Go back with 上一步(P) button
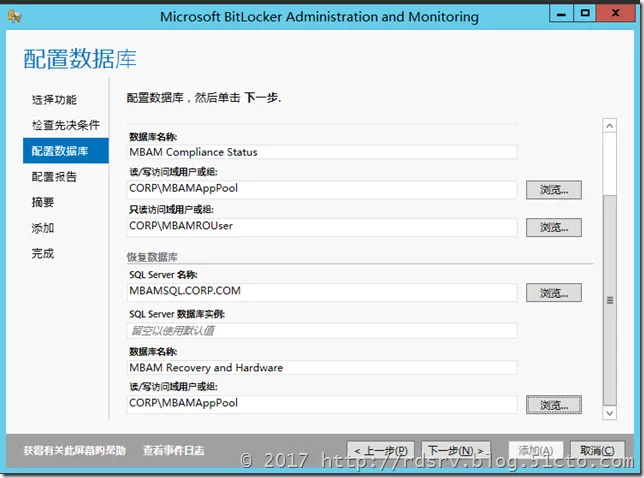Screen dimensions: 644x478 click(x=380, y=451)
